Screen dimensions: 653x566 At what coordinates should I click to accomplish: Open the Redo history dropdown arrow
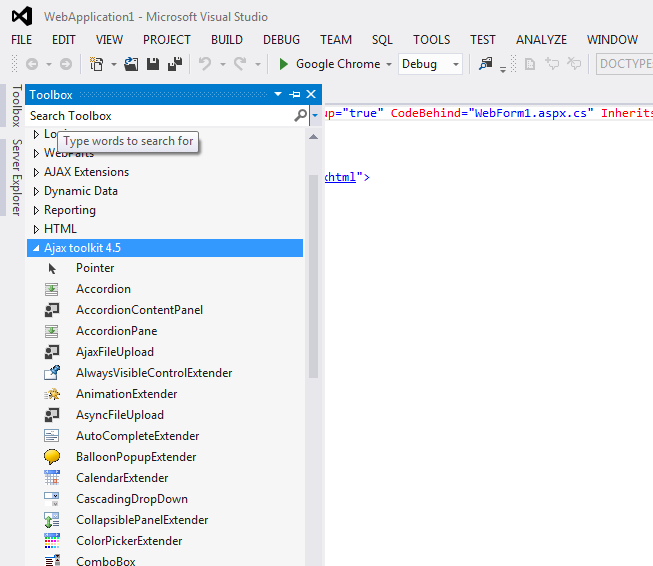[x=258, y=65]
